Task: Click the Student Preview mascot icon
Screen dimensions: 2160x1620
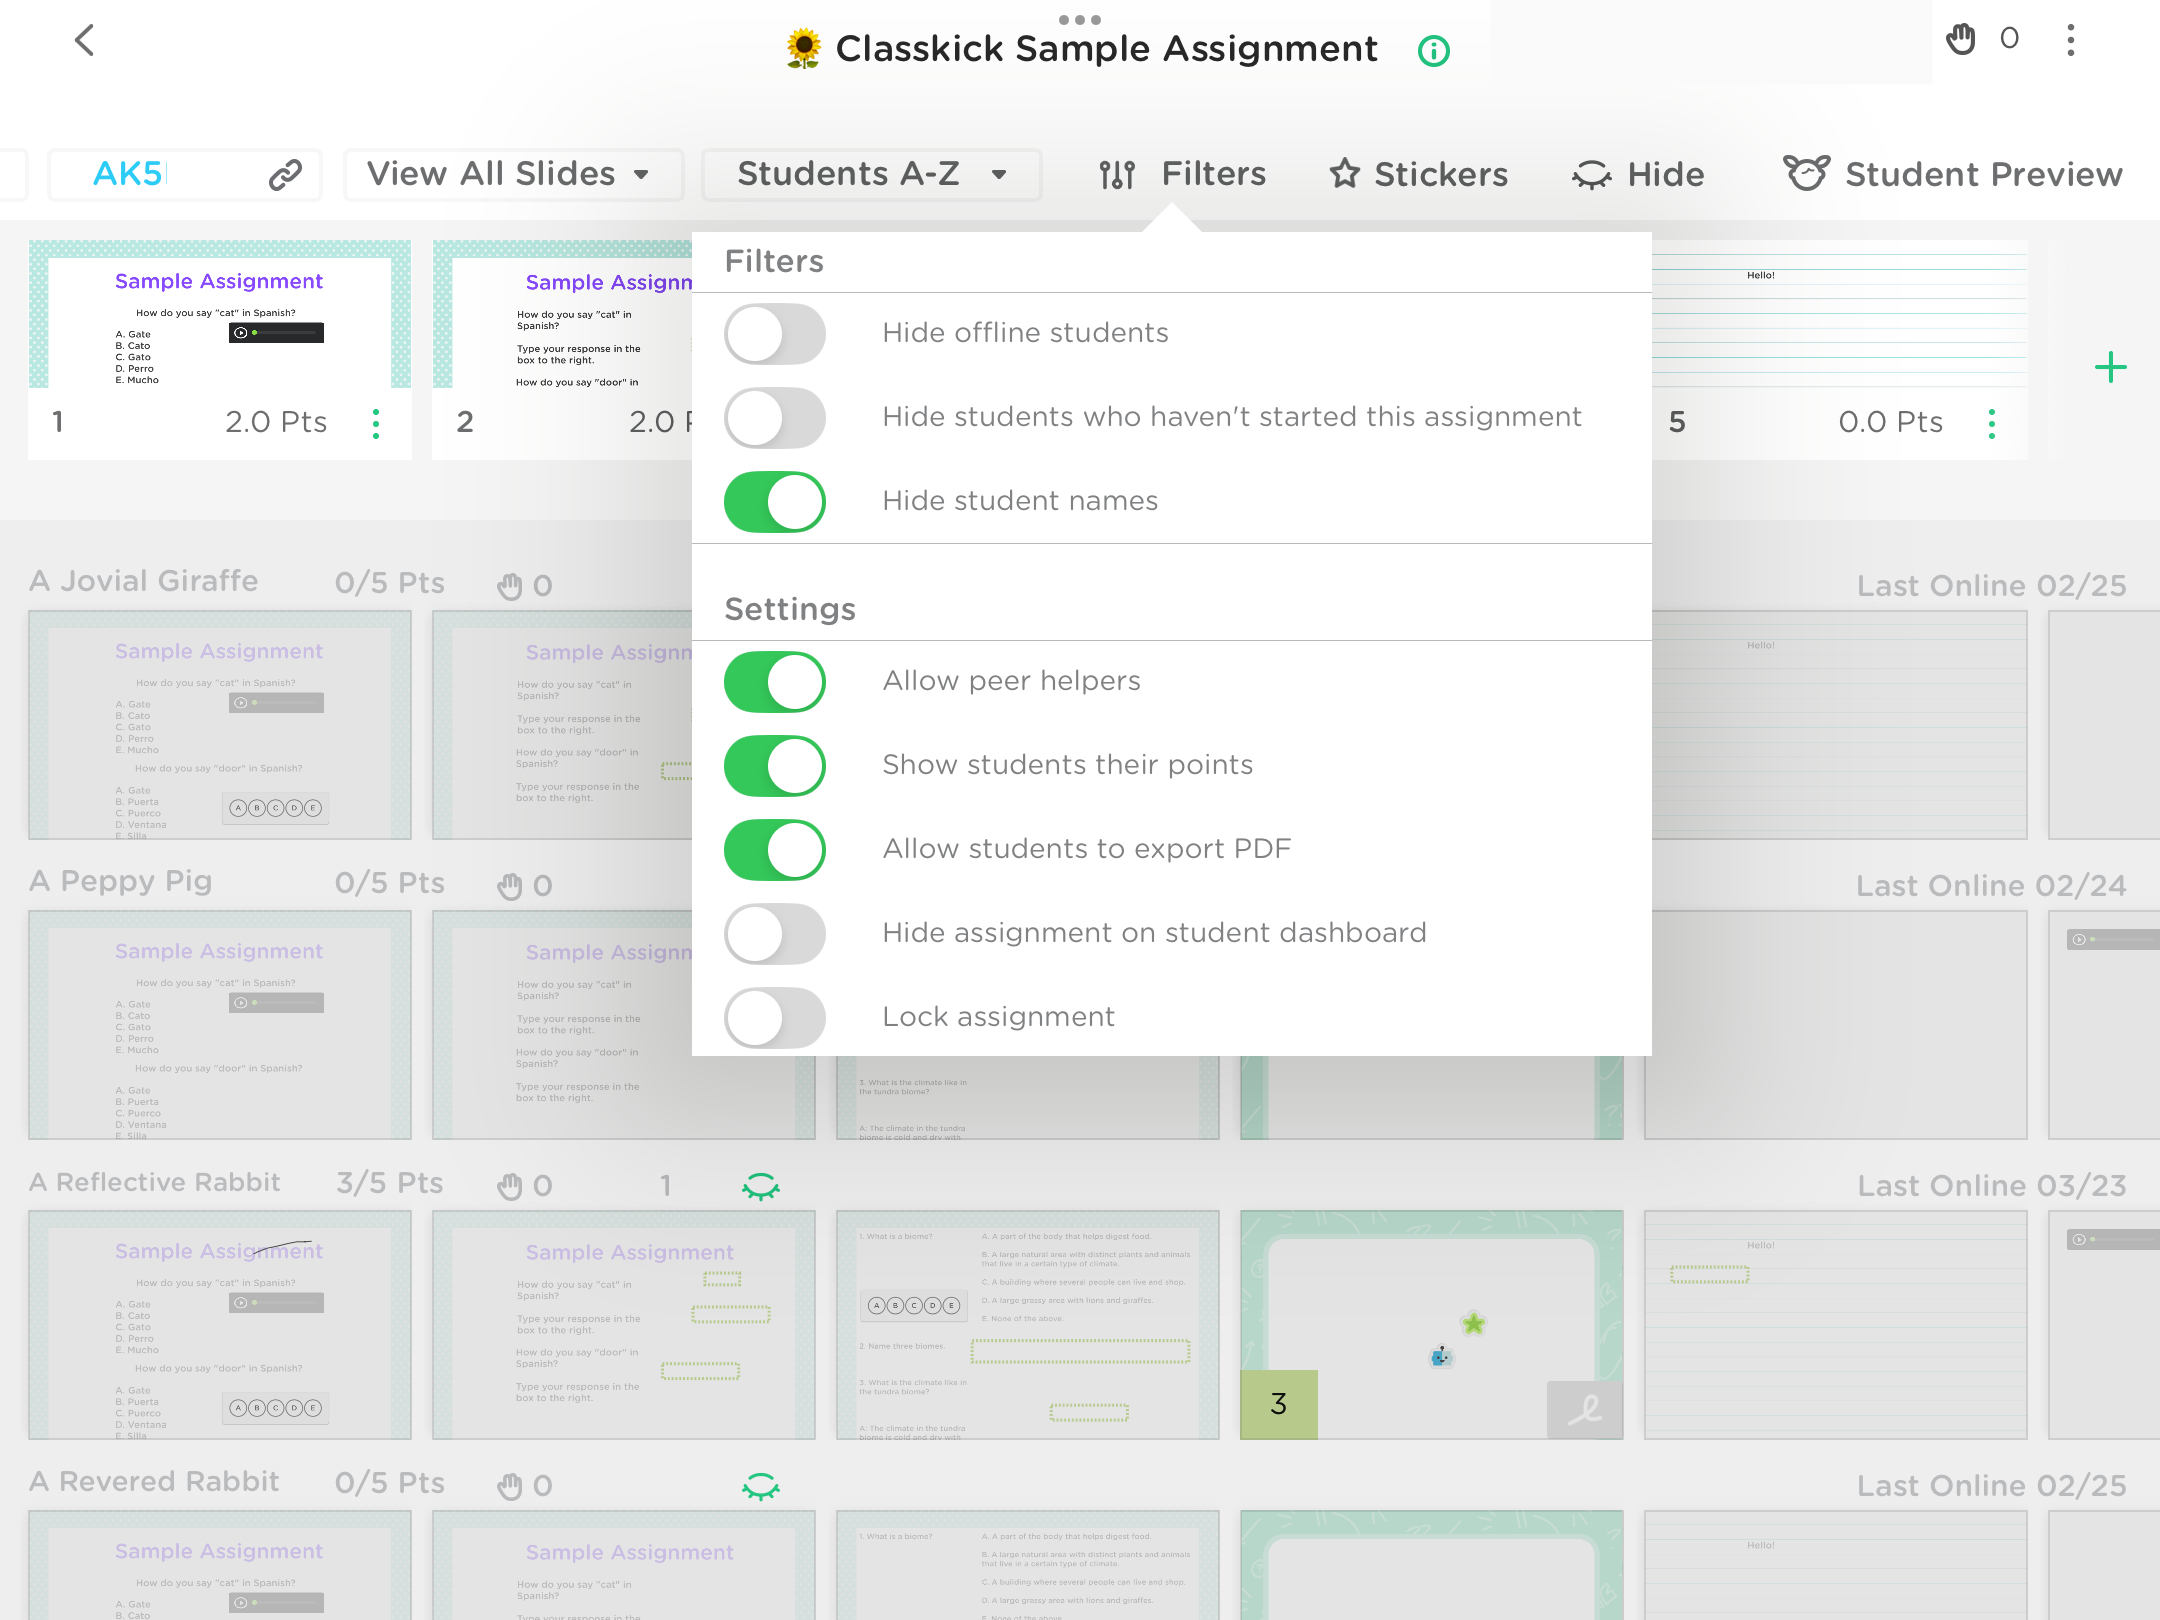Action: (x=1807, y=173)
